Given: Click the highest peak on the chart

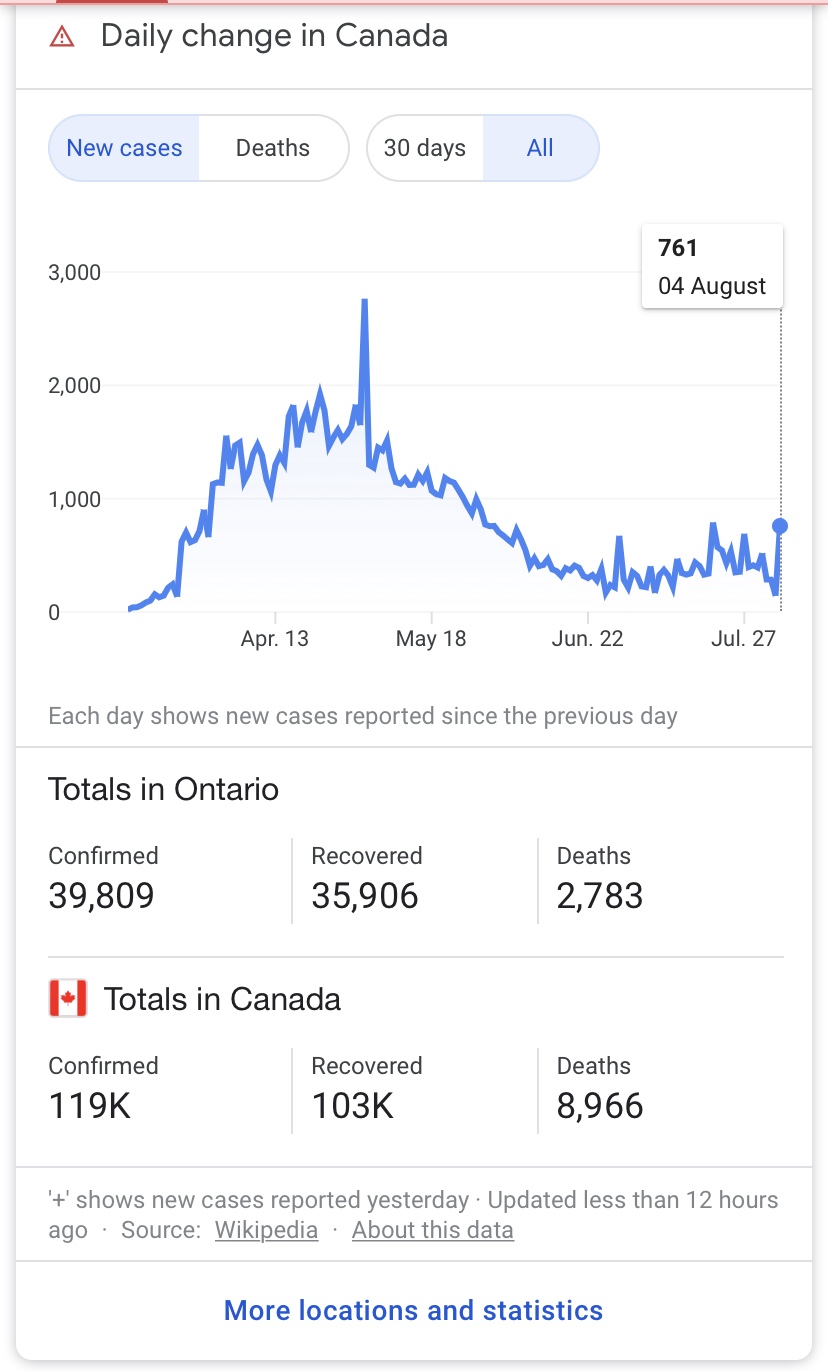Looking at the screenshot, I should click(x=365, y=301).
